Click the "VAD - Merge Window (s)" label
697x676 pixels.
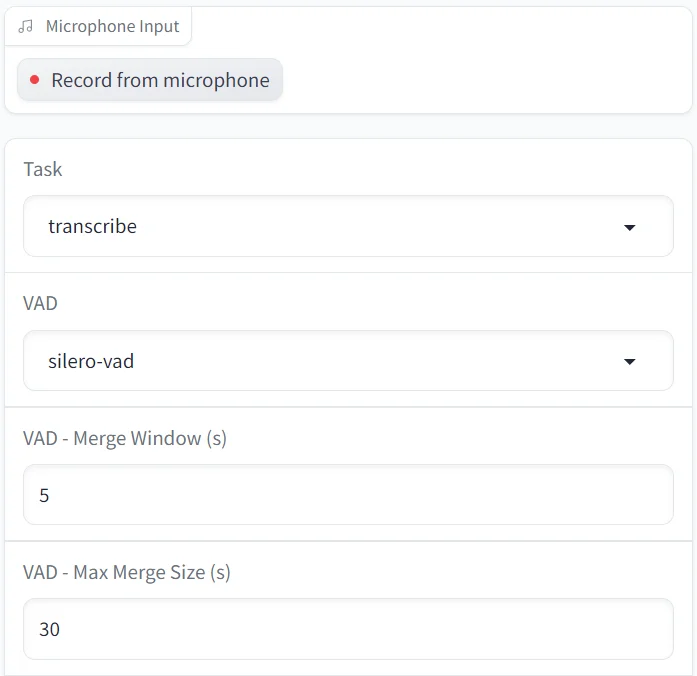(x=125, y=438)
